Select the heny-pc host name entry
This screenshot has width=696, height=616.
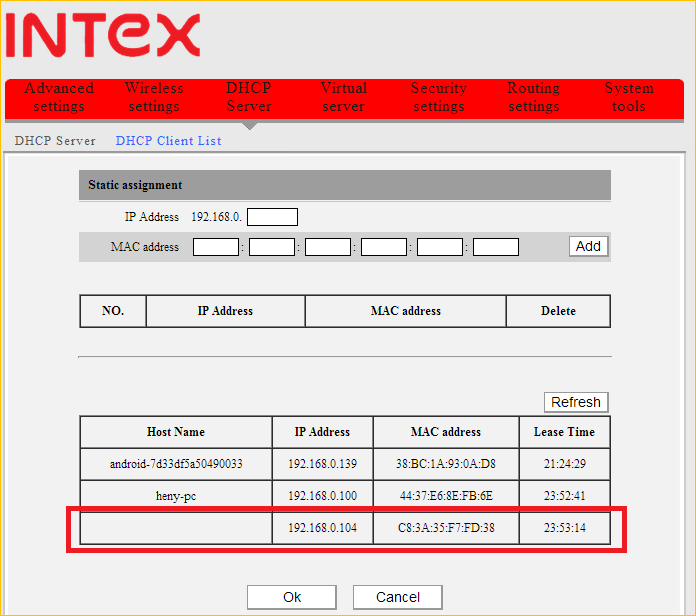tap(176, 496)
